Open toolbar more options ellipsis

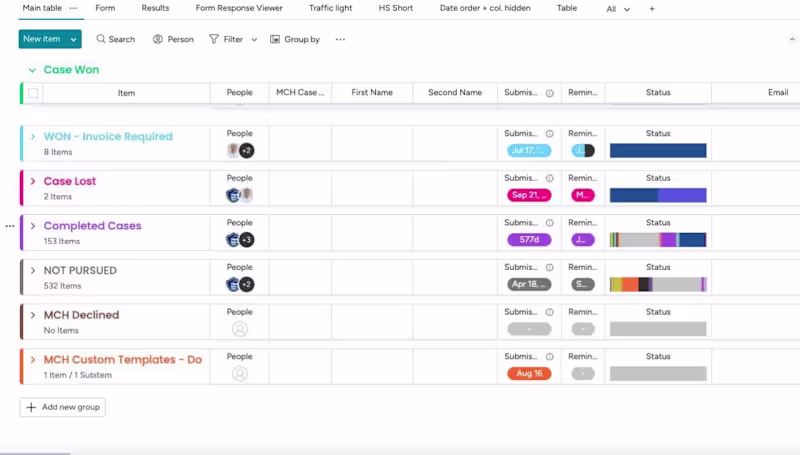(x=340, y=39)
